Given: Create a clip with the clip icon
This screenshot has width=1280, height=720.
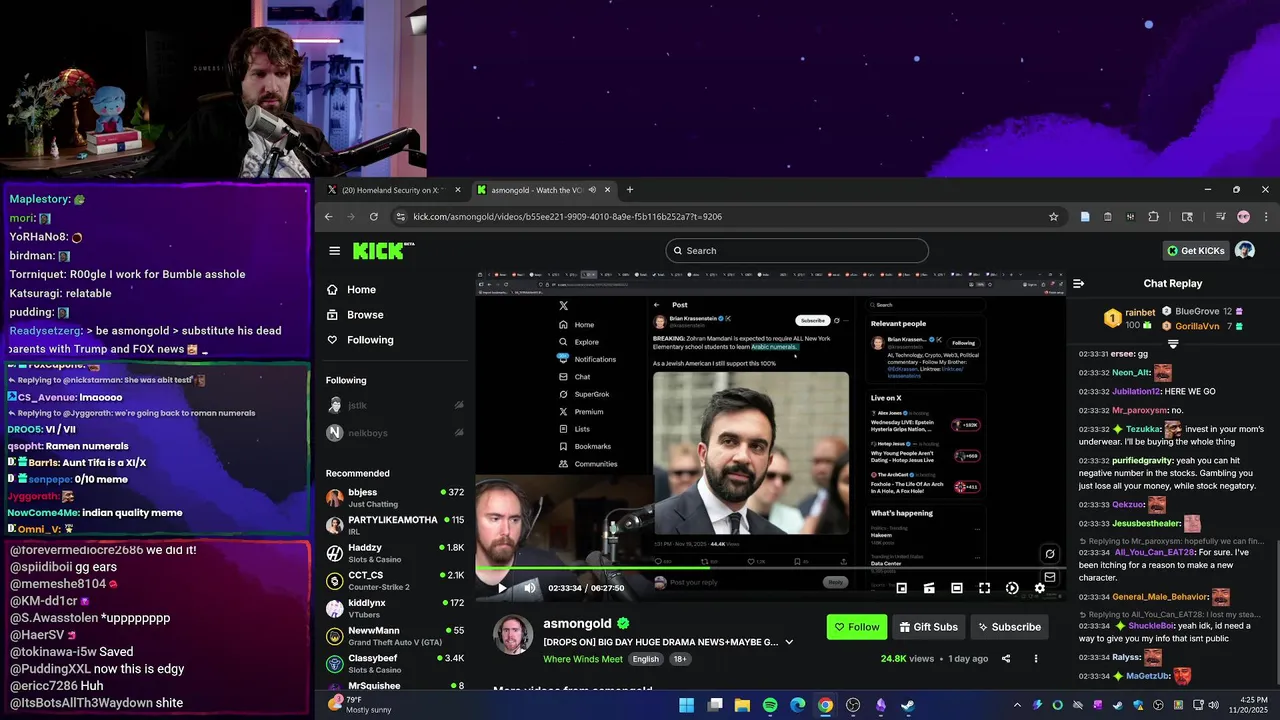Looking at the screenshot, I should pyautogui.click(x=929, y=588).
